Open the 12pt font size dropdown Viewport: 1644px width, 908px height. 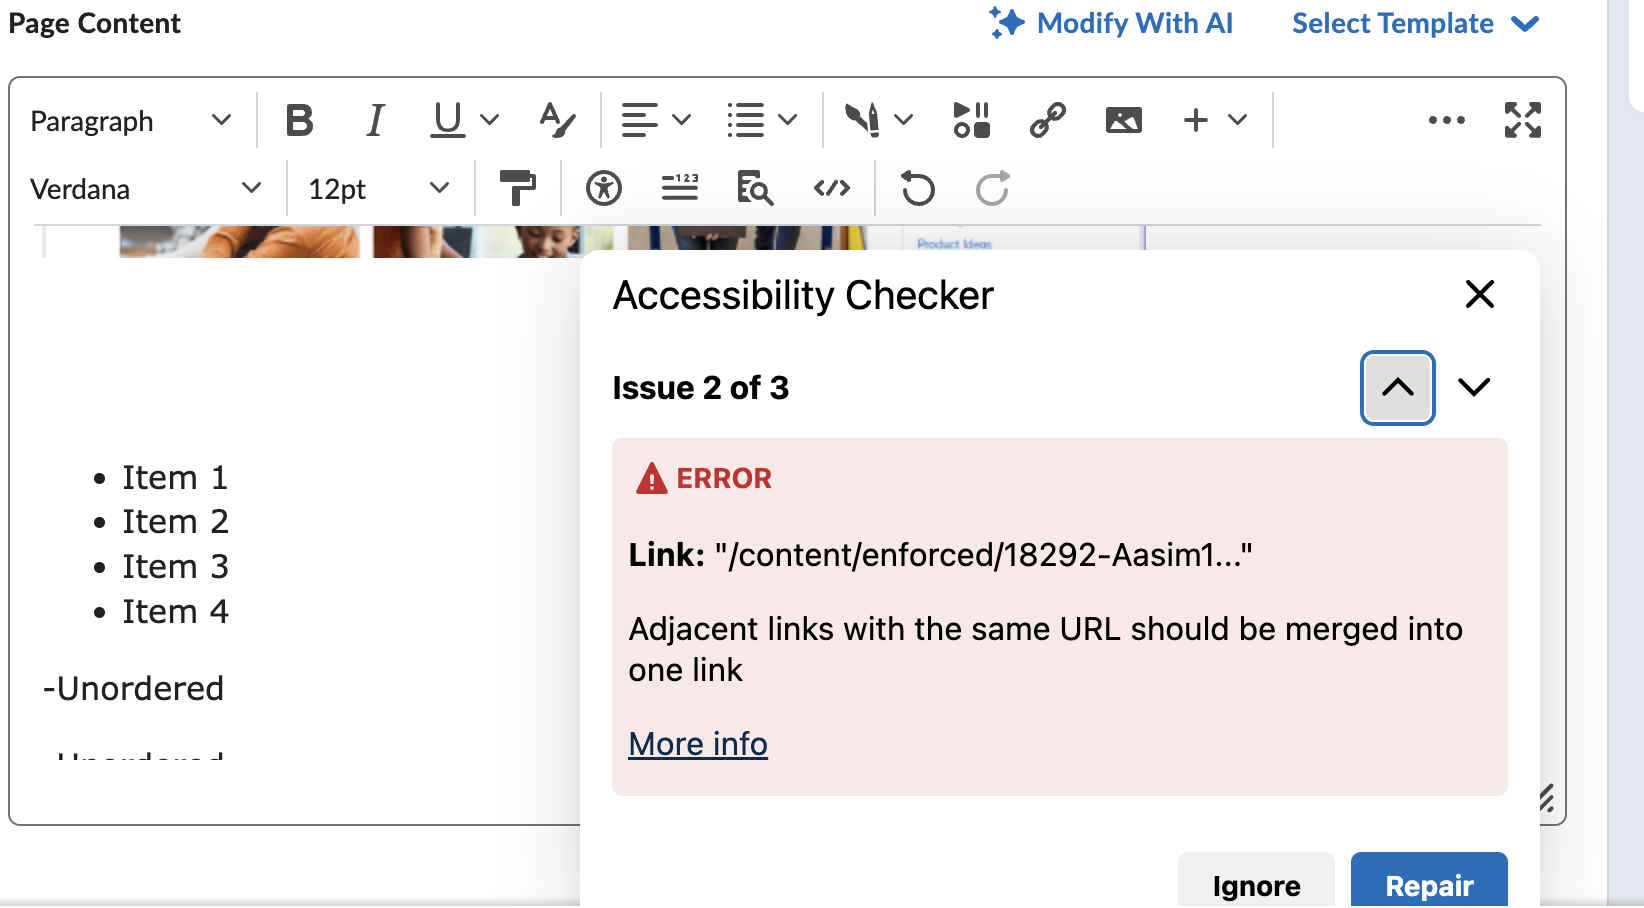tap(378, 188)
